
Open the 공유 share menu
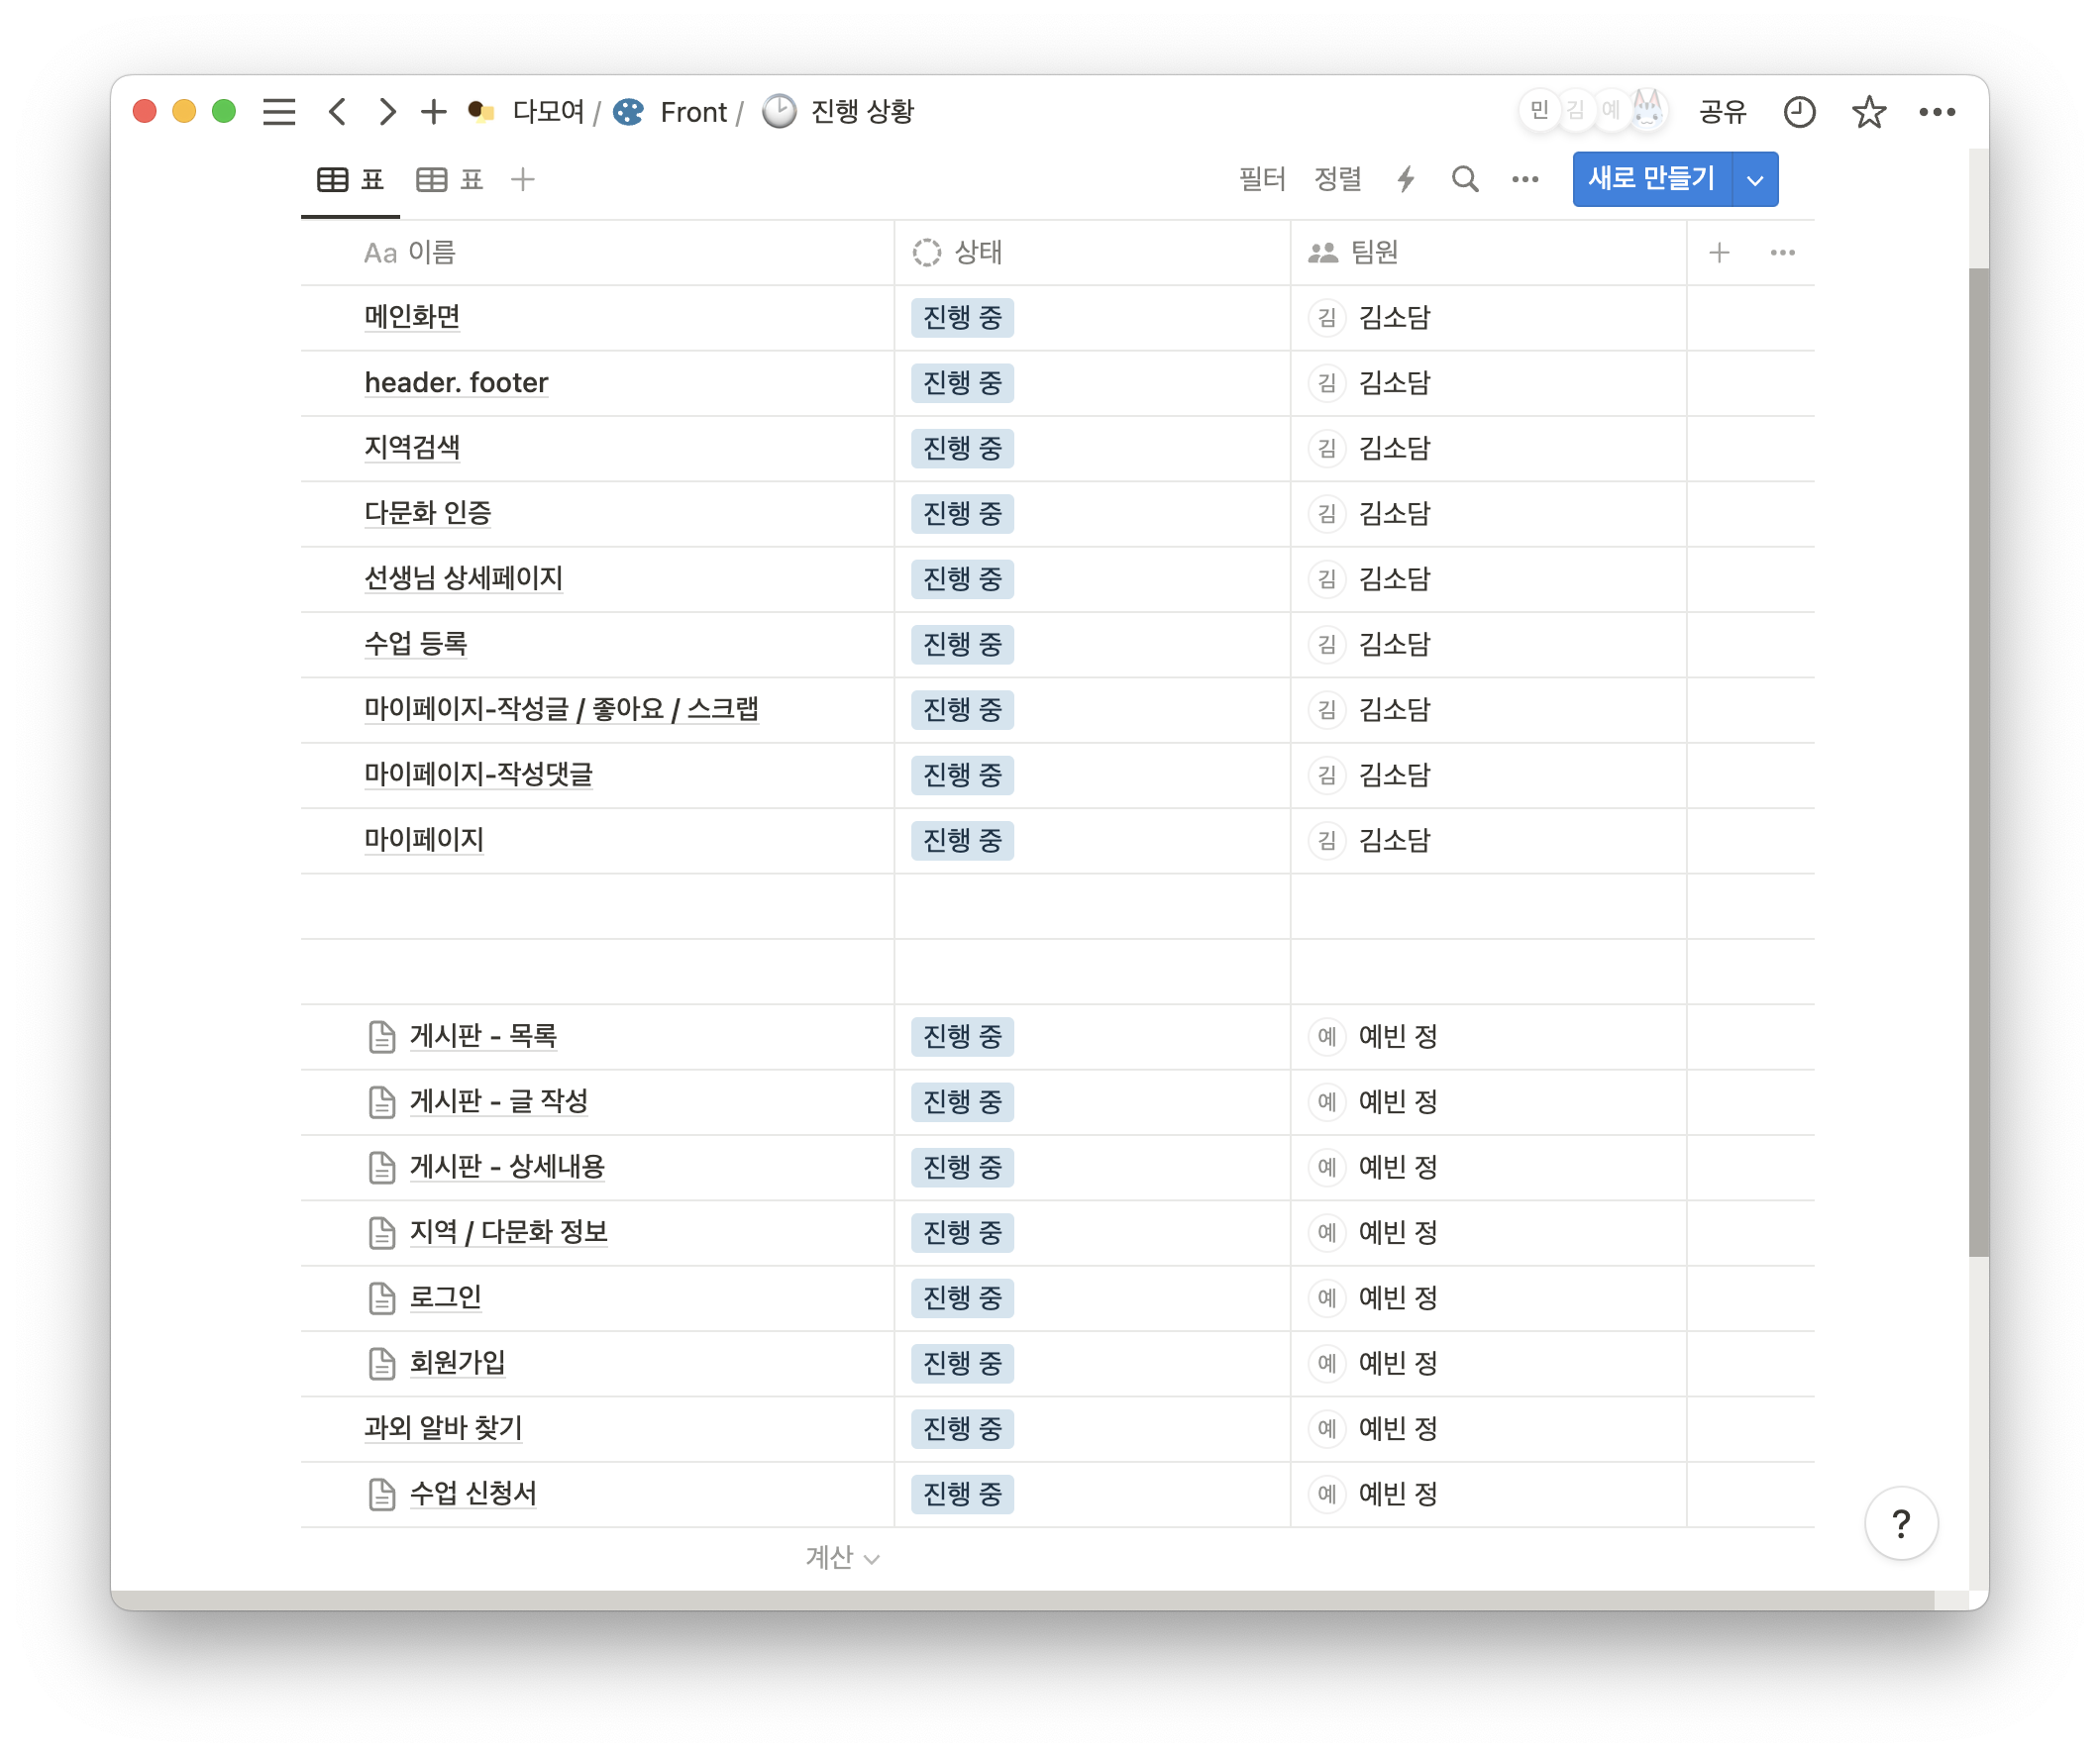point(1722,111)
